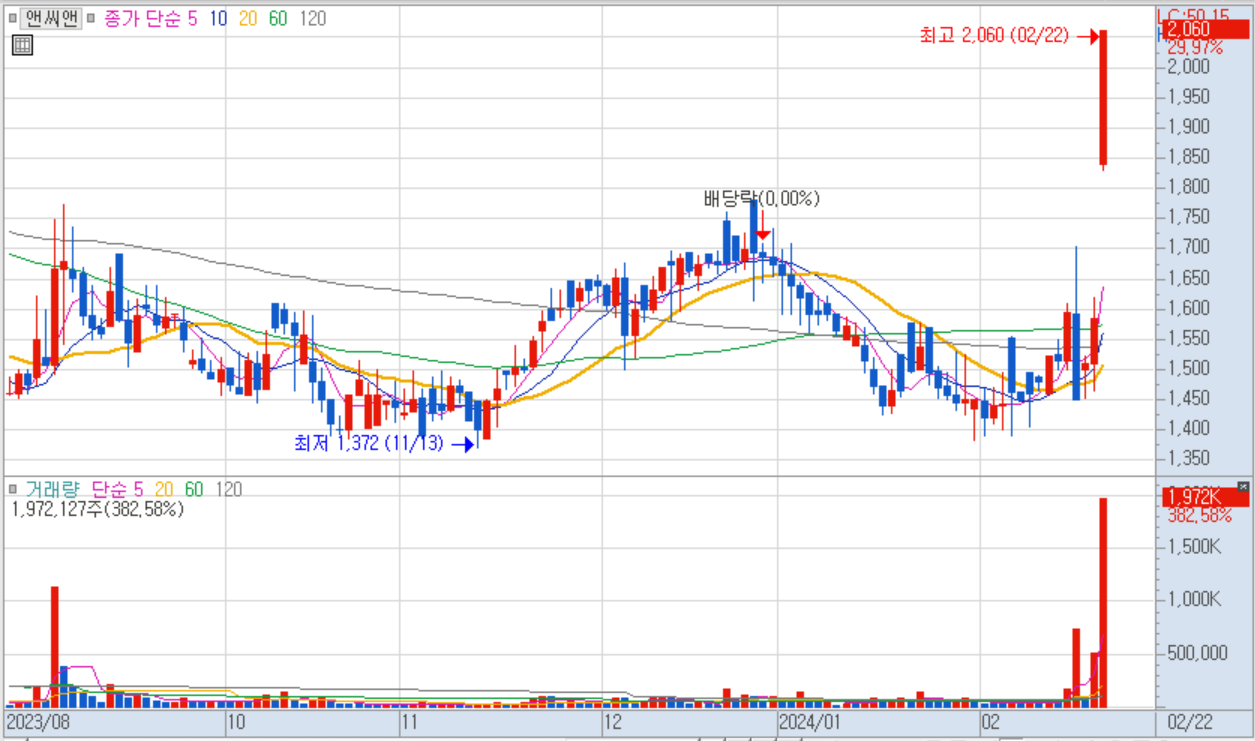Click the 02/22 current date label
This screenshot has width=1255, height=741.
tap(1190, 721)
